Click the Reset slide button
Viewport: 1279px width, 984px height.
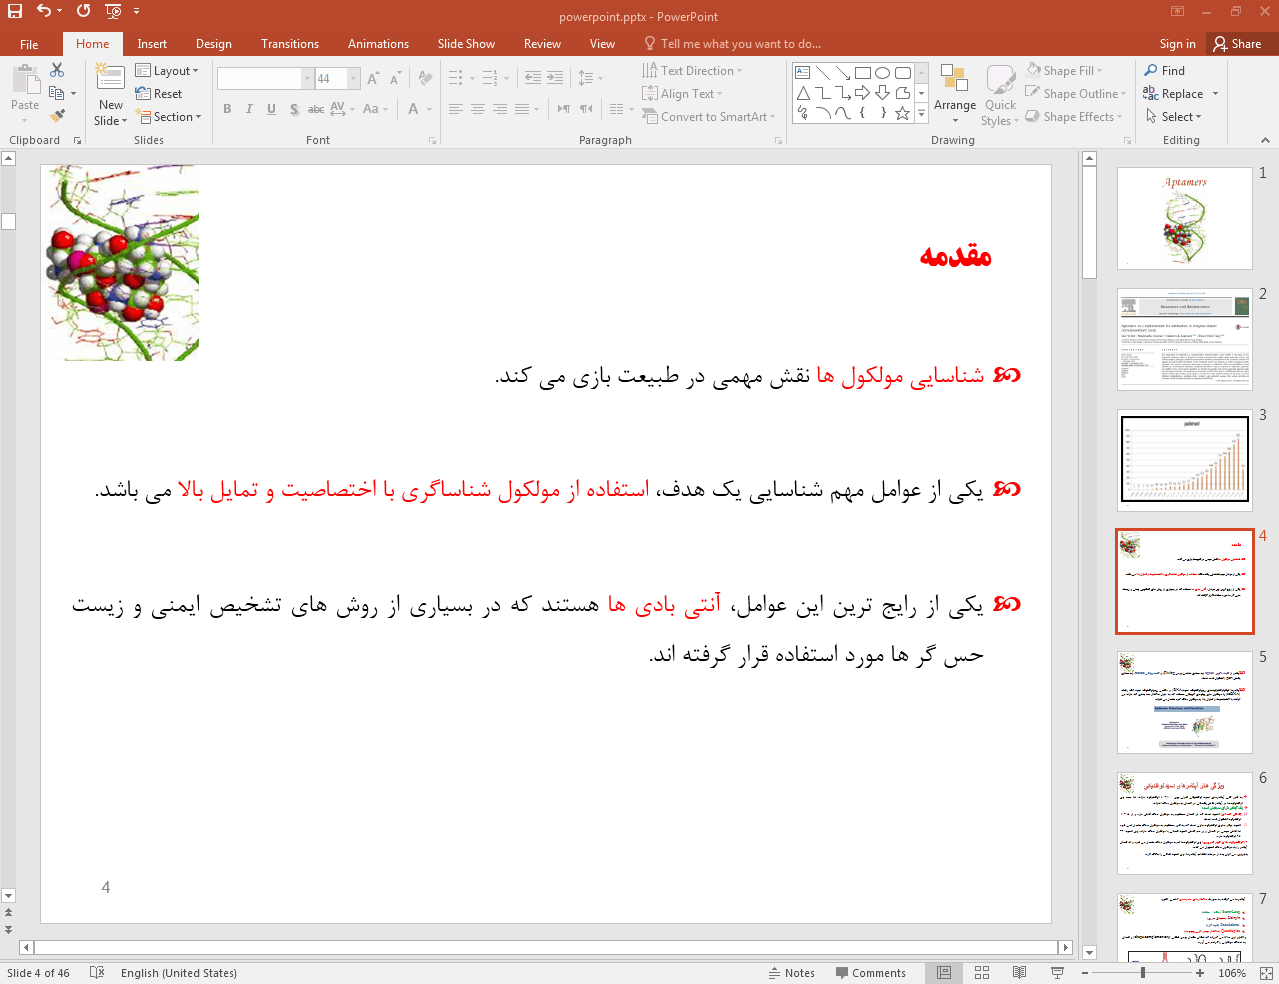coord(159,94)
